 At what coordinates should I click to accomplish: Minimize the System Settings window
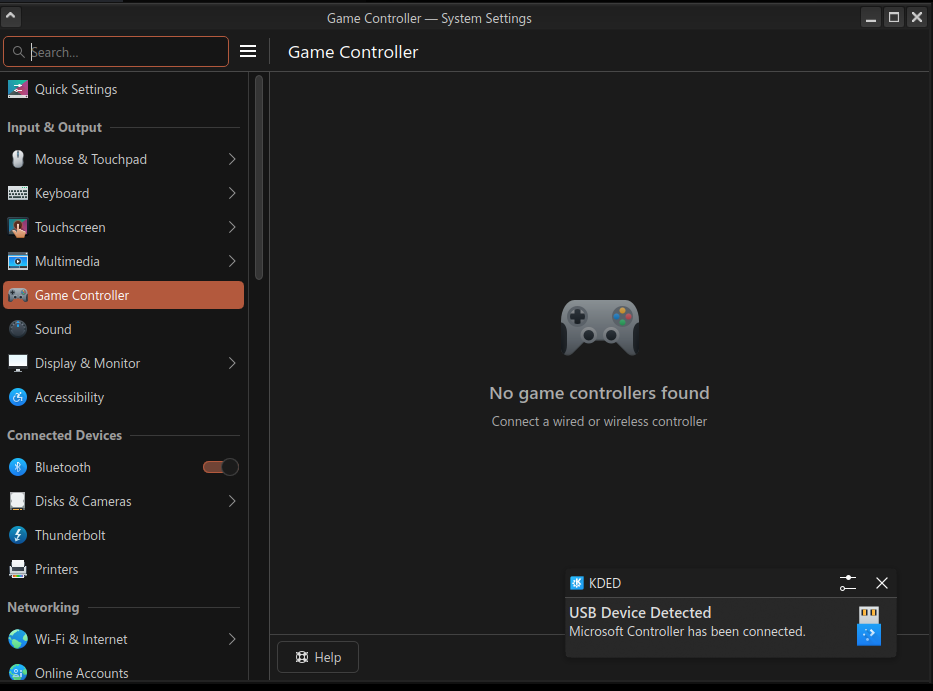coord(871,17)
